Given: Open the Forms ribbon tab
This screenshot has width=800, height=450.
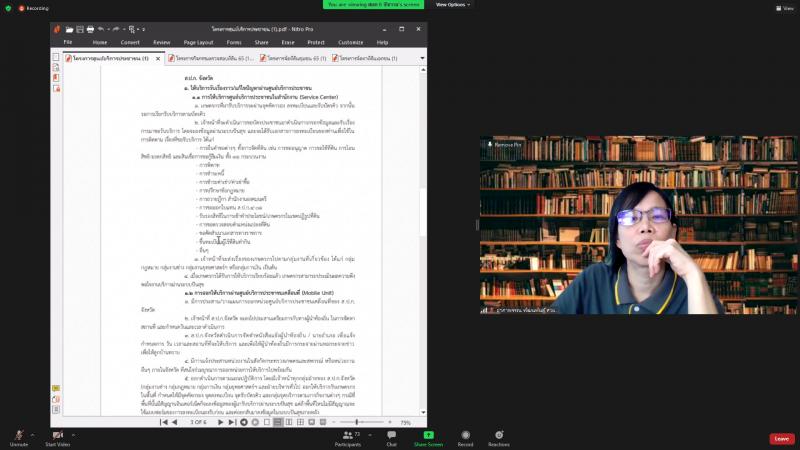Looking at the screenshot, I should pyautogui.click(x=234, y=42).
